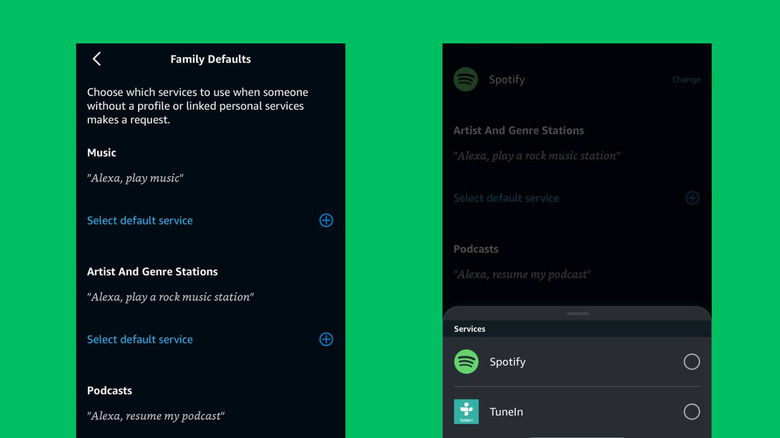This screenshot has height=438, width=780.
Task: Click the Spotify logo in the Services list
Action: (x=466, y=362)
